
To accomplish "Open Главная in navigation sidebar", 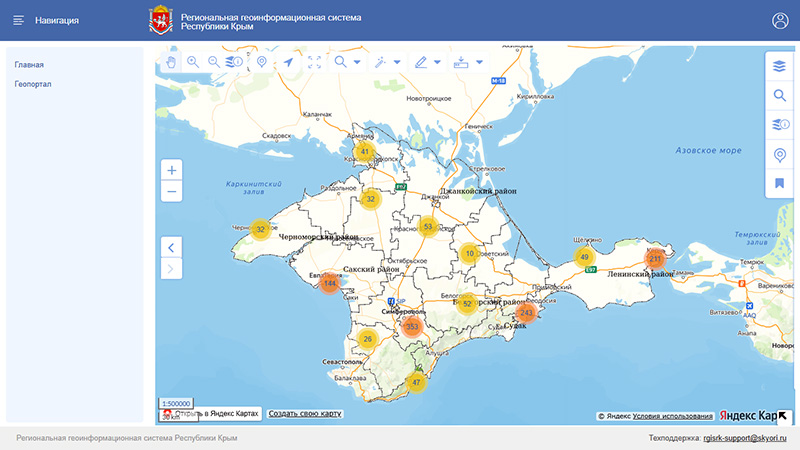I will [29, 65].
